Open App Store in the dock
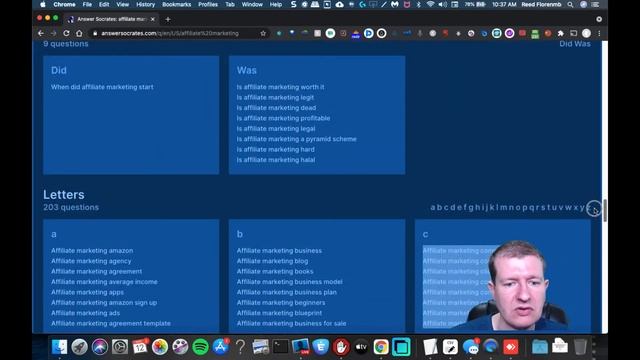The width and height of the screenshot is (640, 360). click(x=220, y=347)
